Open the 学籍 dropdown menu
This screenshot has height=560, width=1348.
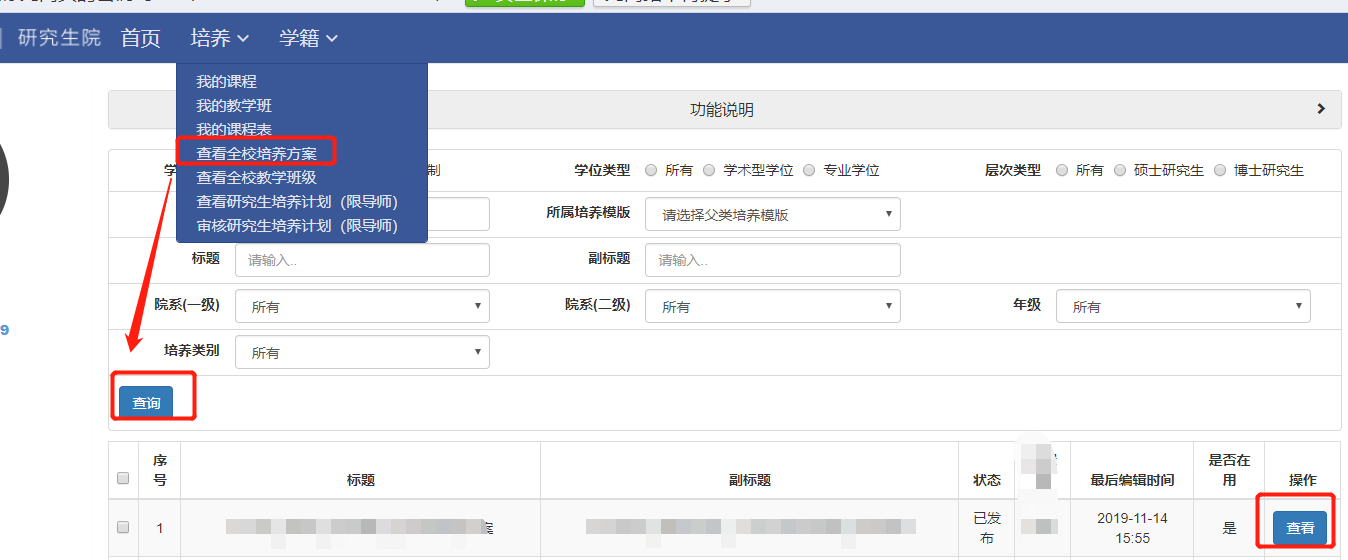point(308,38)
